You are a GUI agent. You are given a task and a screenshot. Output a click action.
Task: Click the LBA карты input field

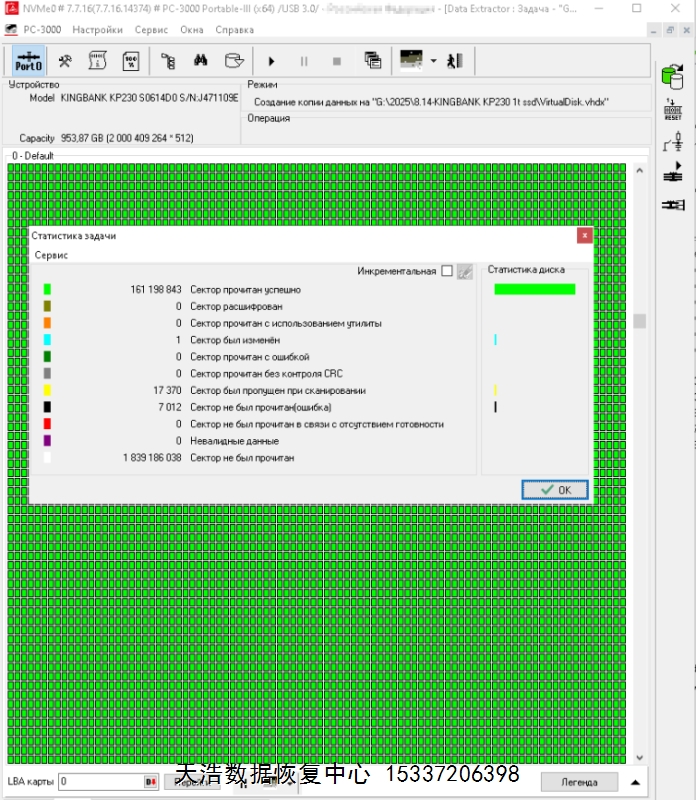point(100,781)
